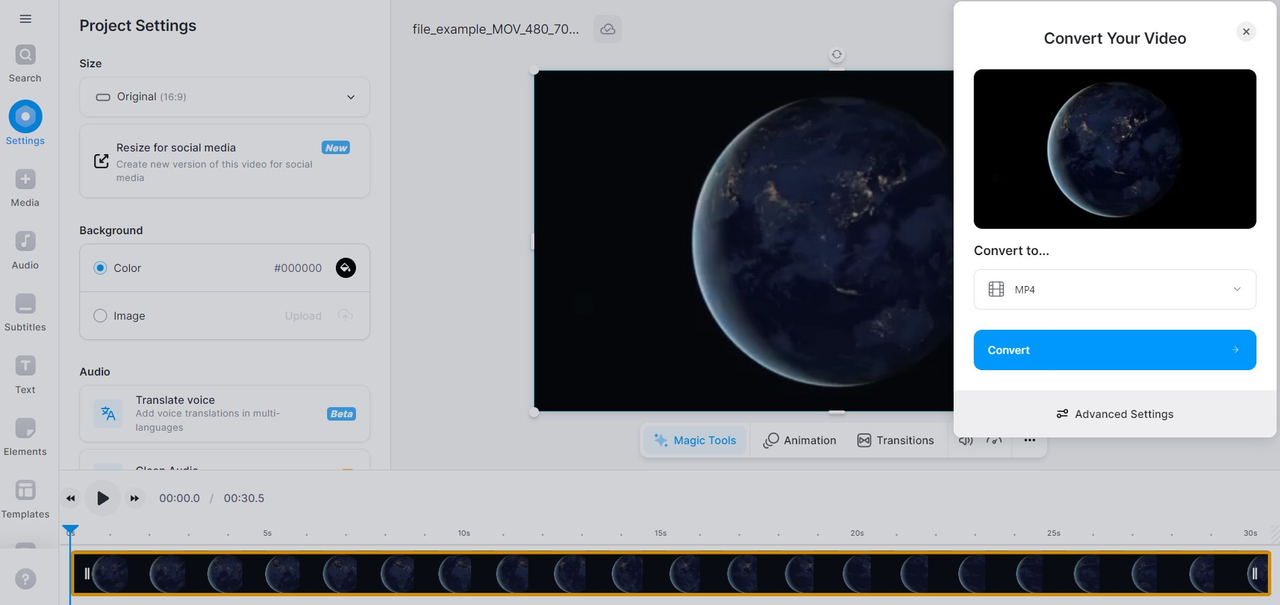1280x605 pixels.
Task: Skip forward in the timeline
Action: (x=134, y=498)
